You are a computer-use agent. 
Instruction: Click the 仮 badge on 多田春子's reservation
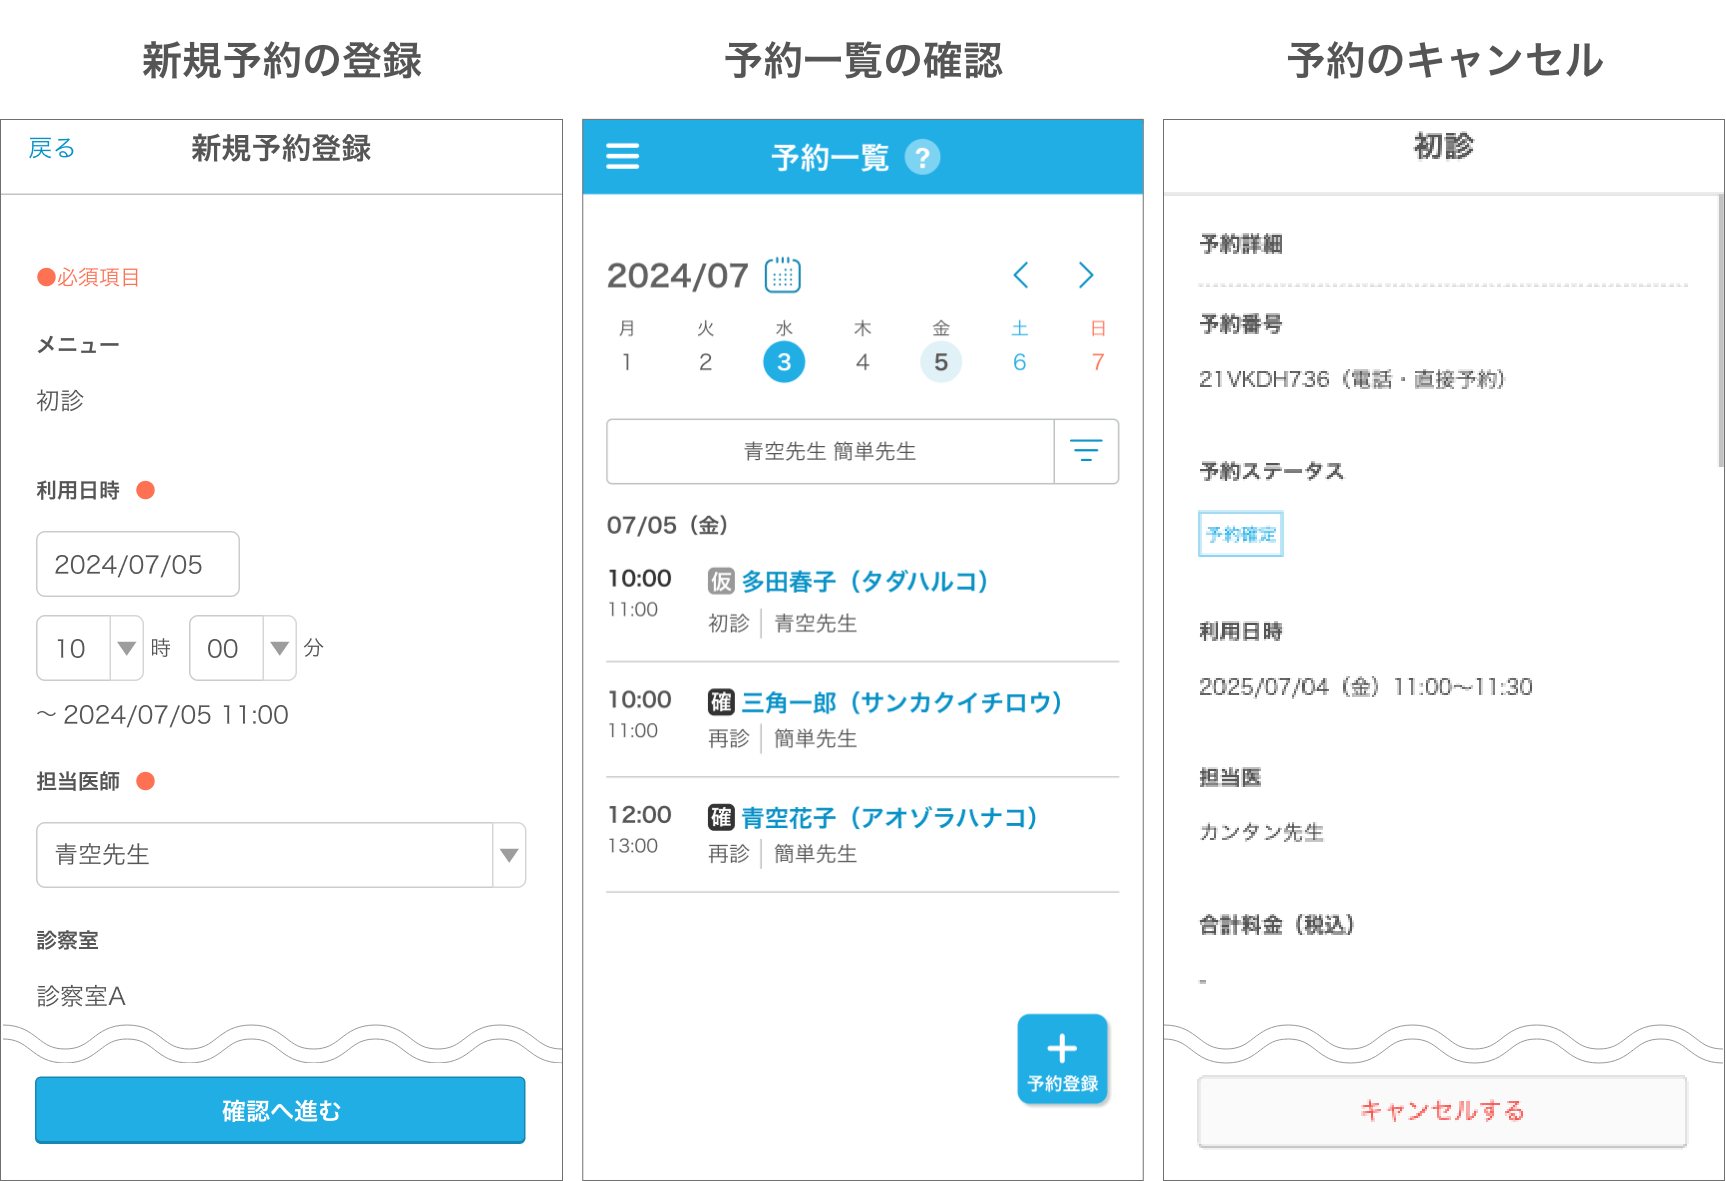tap(719, 581)
